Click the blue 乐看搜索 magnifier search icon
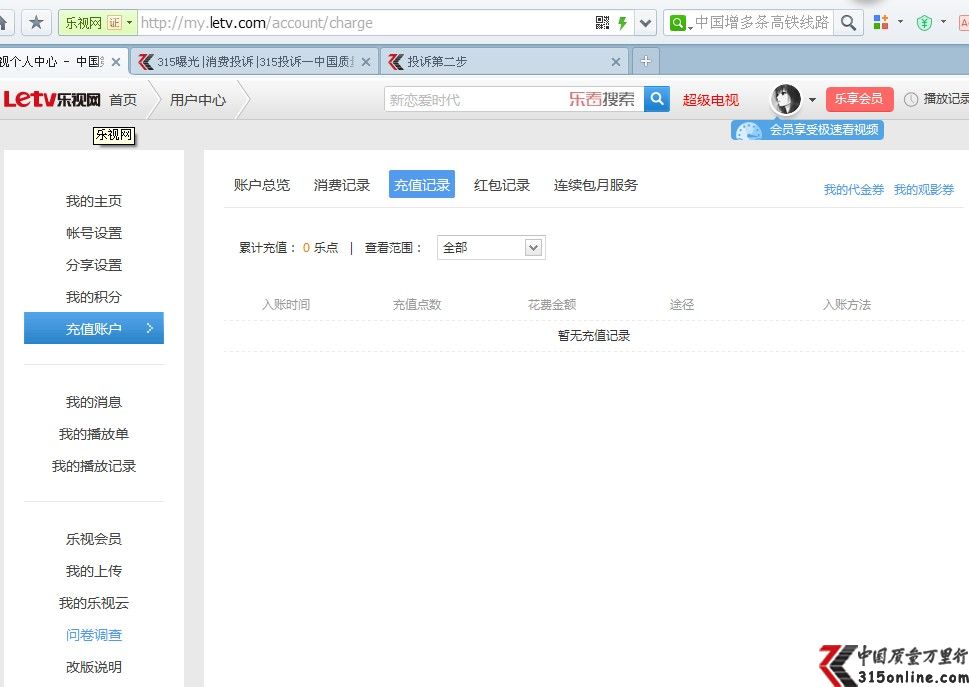The image size is (969, 687). pos(656,99)
